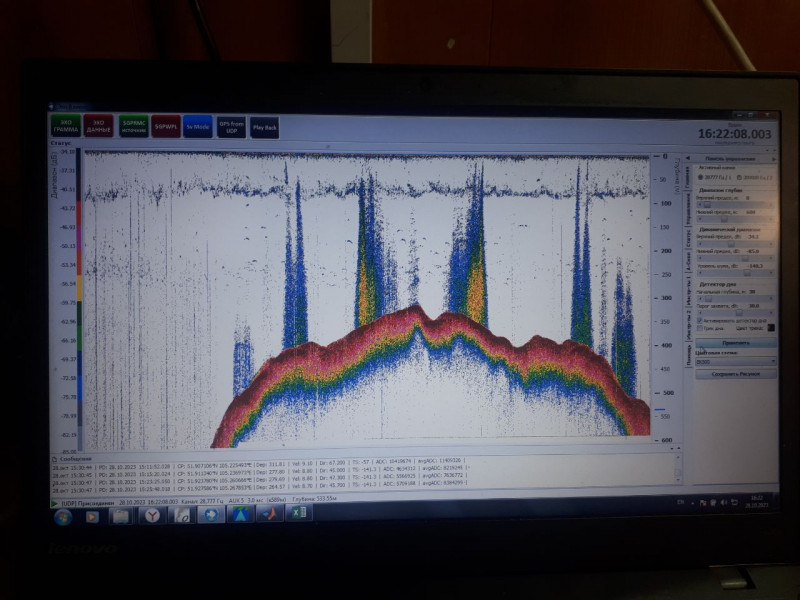This screenshot has height=600, width=800.
Task: Open Yandex browser from the taskbar
Action: tap(151, 515)
